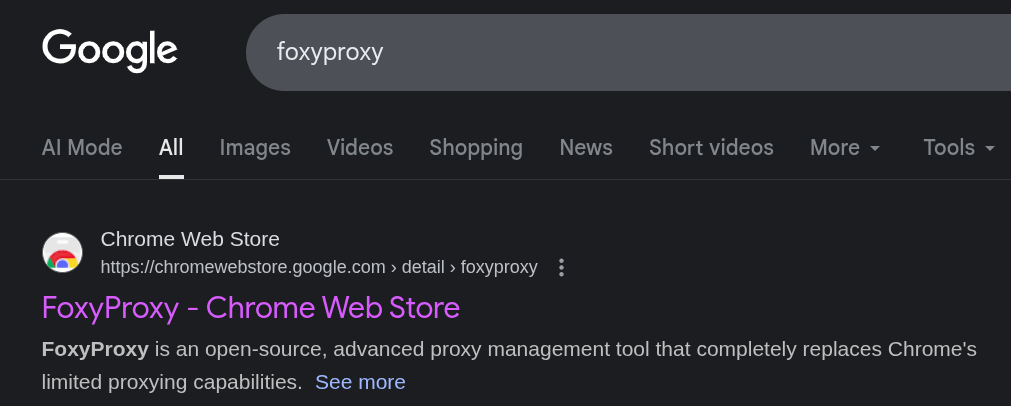Screen dimensions: 1011x406
Task: Click See more in the result snippet
Action: pos(360,382)
